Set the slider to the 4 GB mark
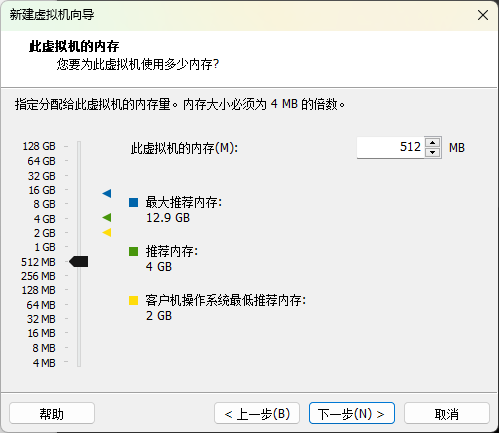Screen dimensions: 499x433 tap(79, 218)
